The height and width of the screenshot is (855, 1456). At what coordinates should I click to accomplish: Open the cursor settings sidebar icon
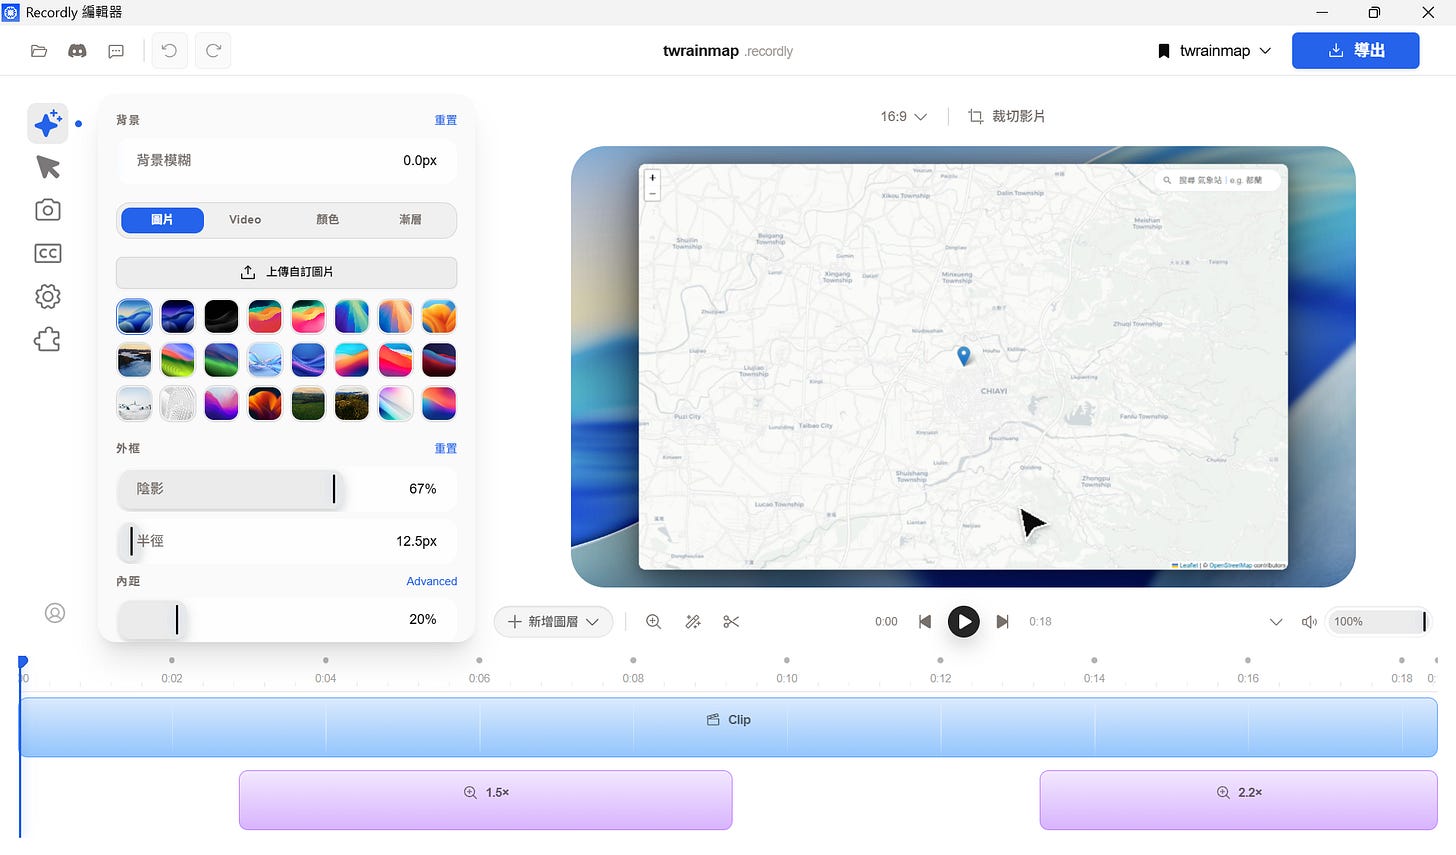[x=48, y=167]
